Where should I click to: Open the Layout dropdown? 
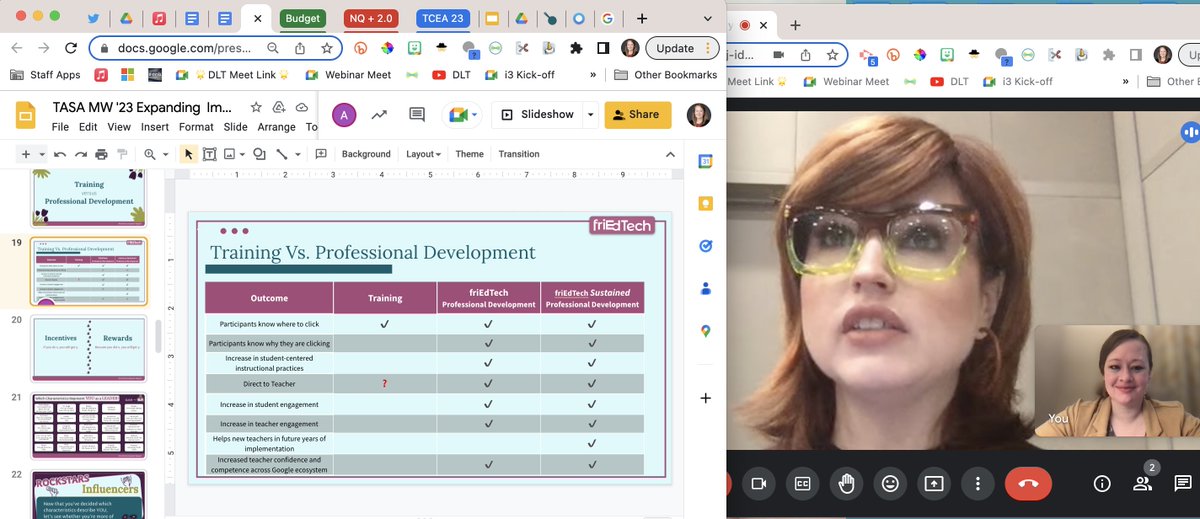[x=424, y=154]
